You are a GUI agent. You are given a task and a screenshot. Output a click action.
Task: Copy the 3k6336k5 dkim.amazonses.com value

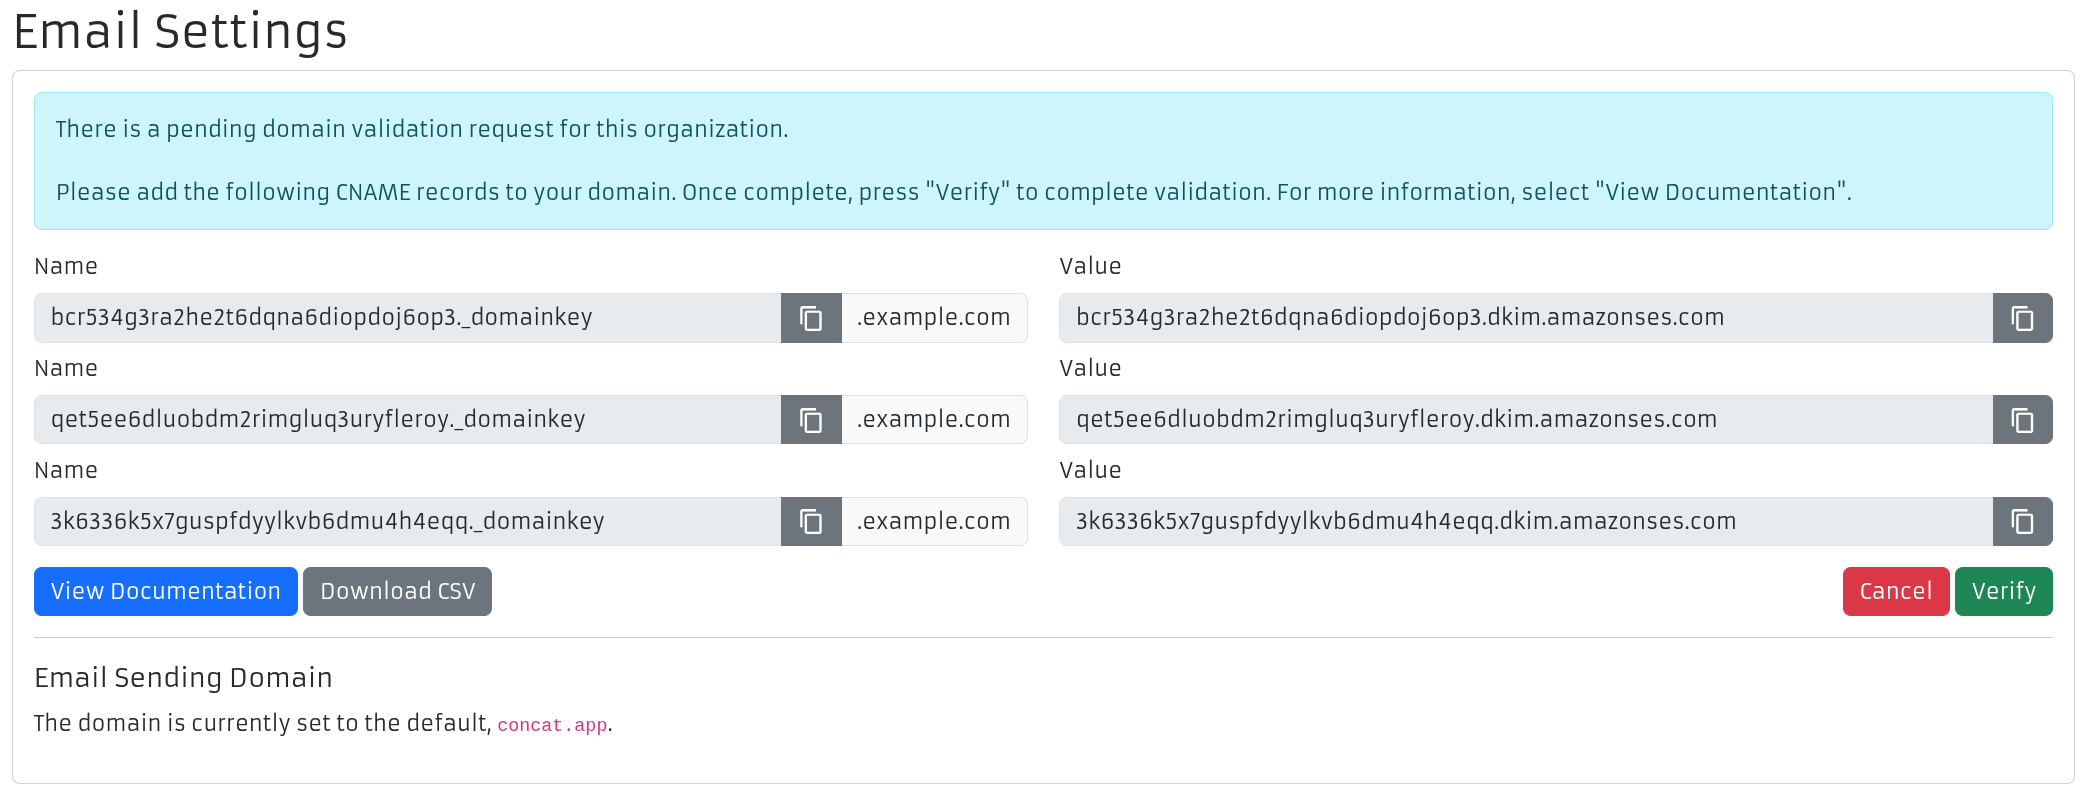tap(2022, 522)
